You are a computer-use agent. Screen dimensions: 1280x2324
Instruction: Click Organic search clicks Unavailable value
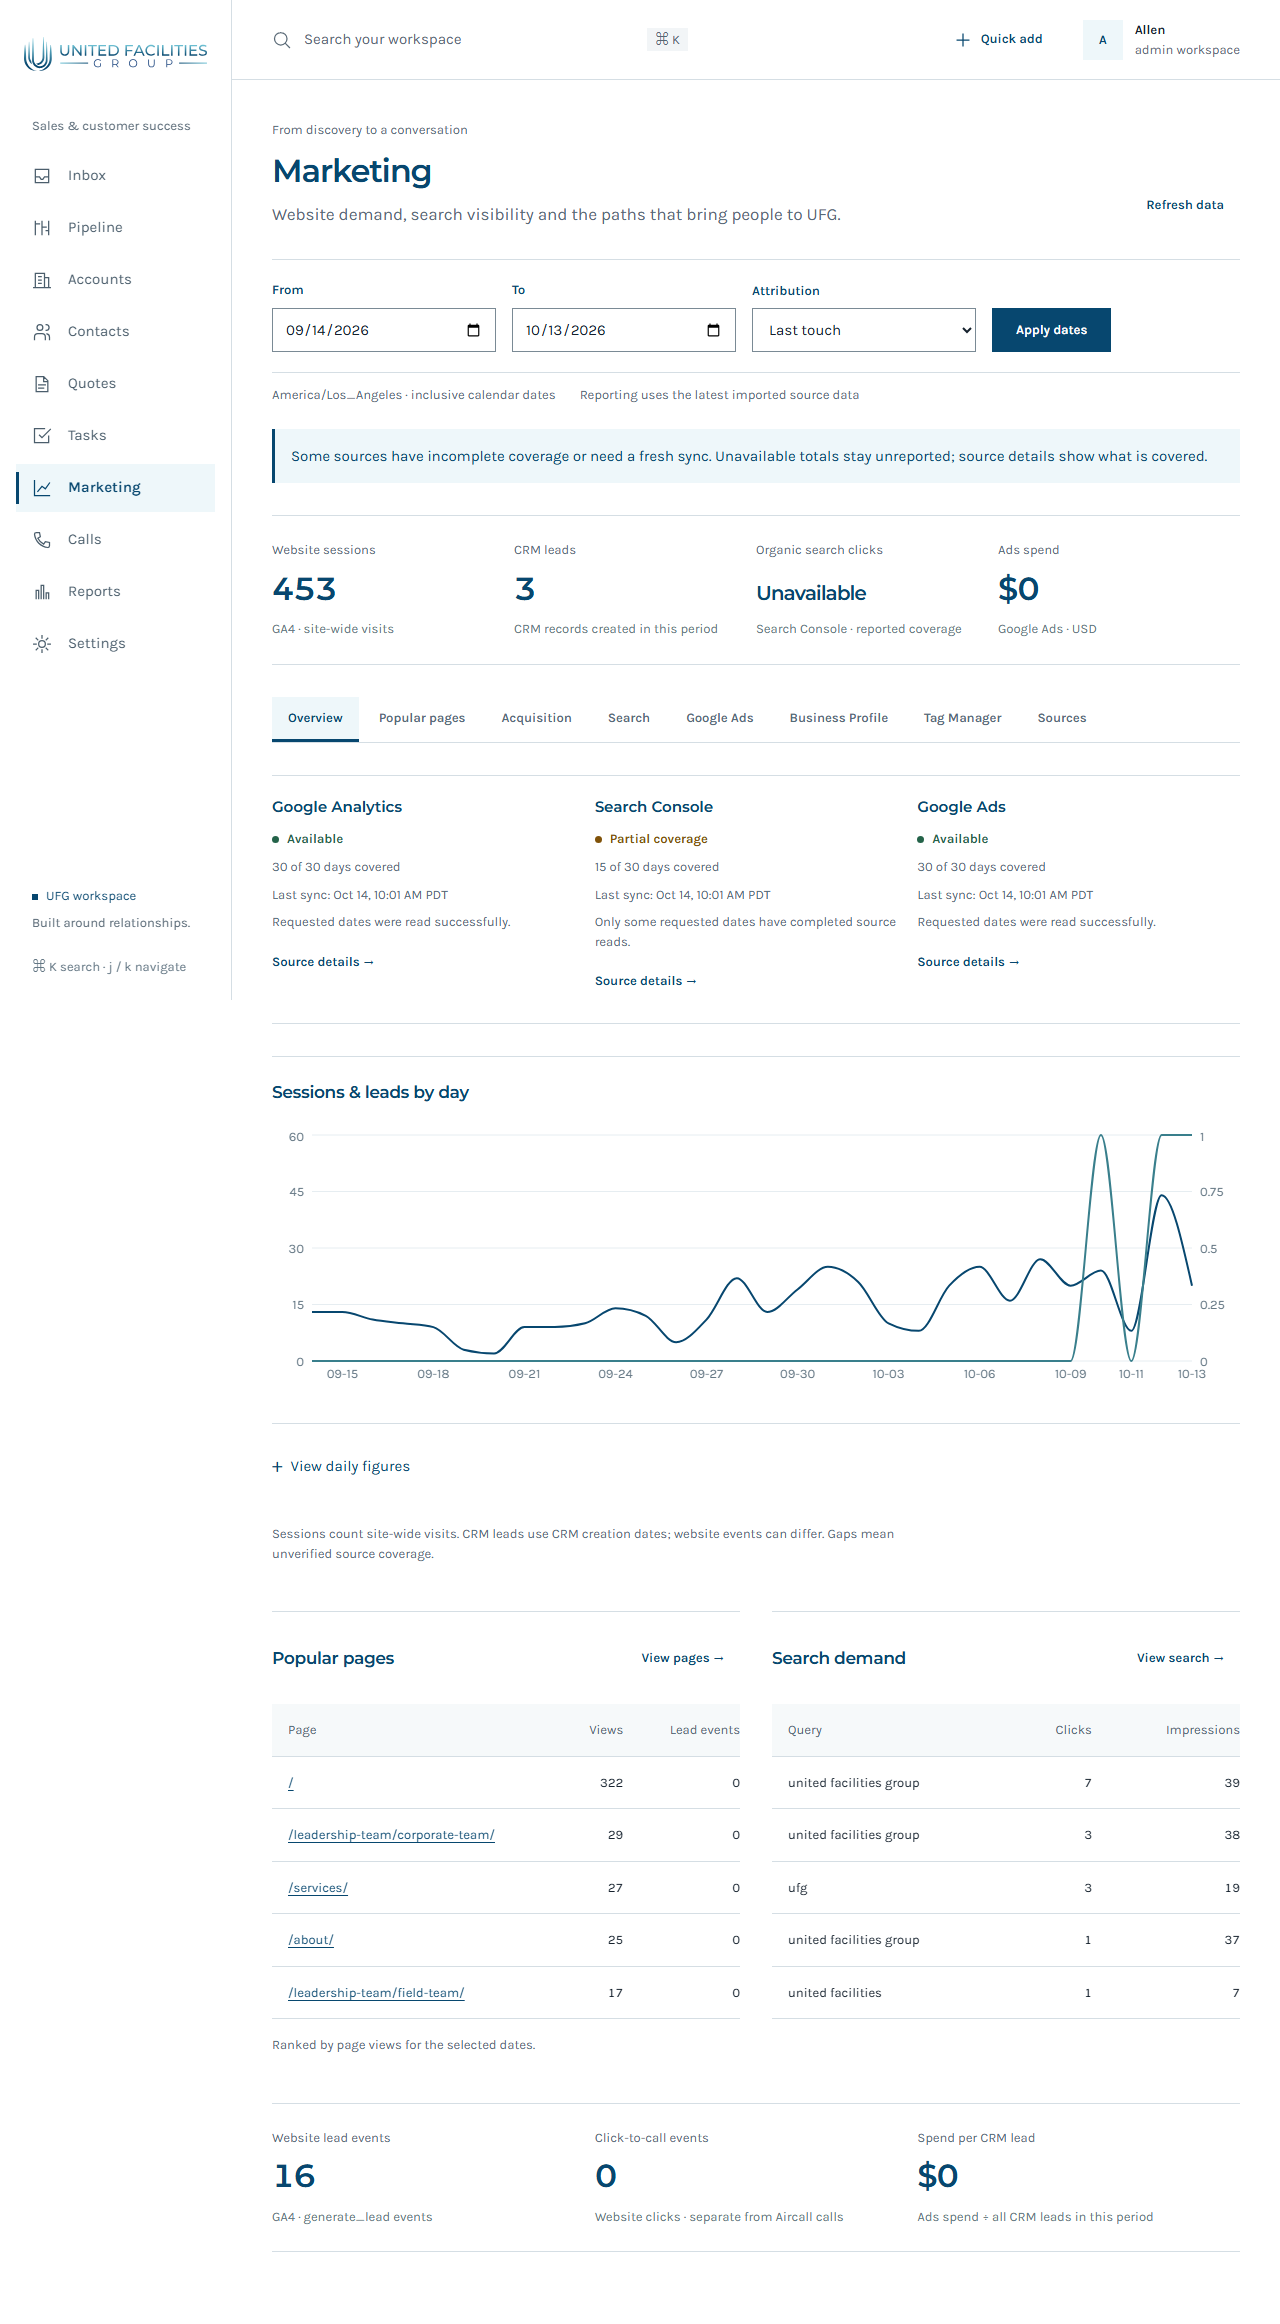[811, 593]
